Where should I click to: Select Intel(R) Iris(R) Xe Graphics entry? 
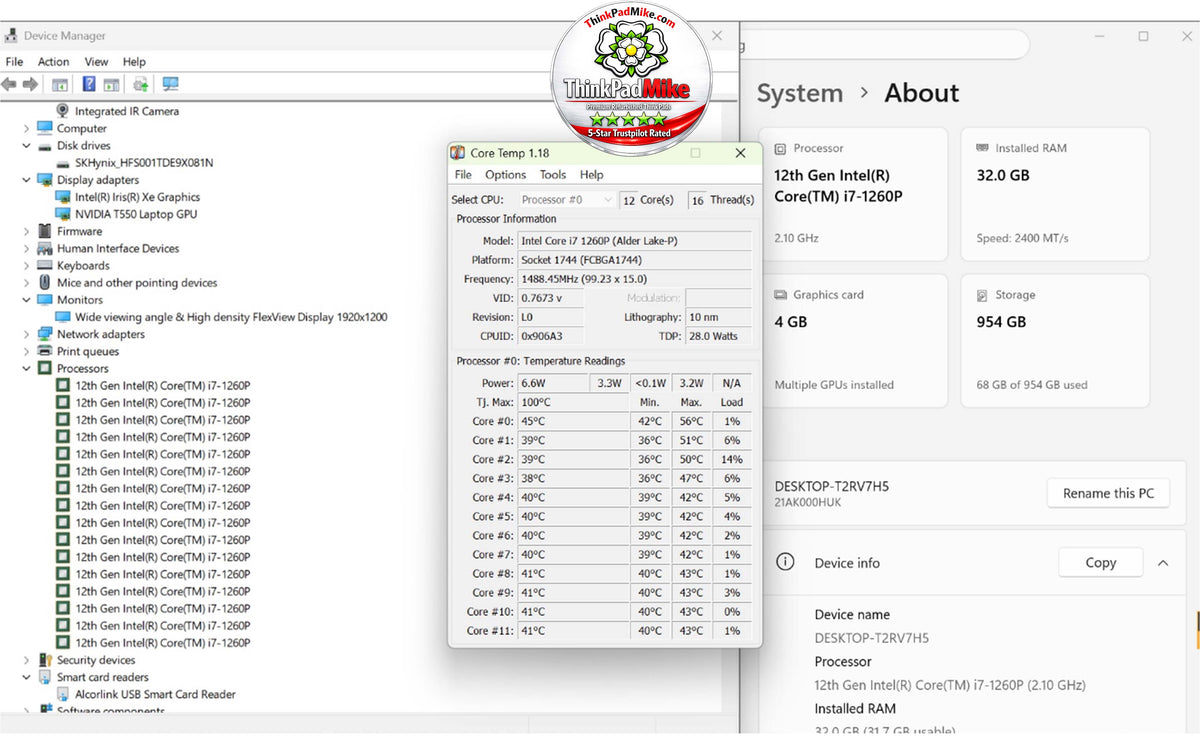137,197
